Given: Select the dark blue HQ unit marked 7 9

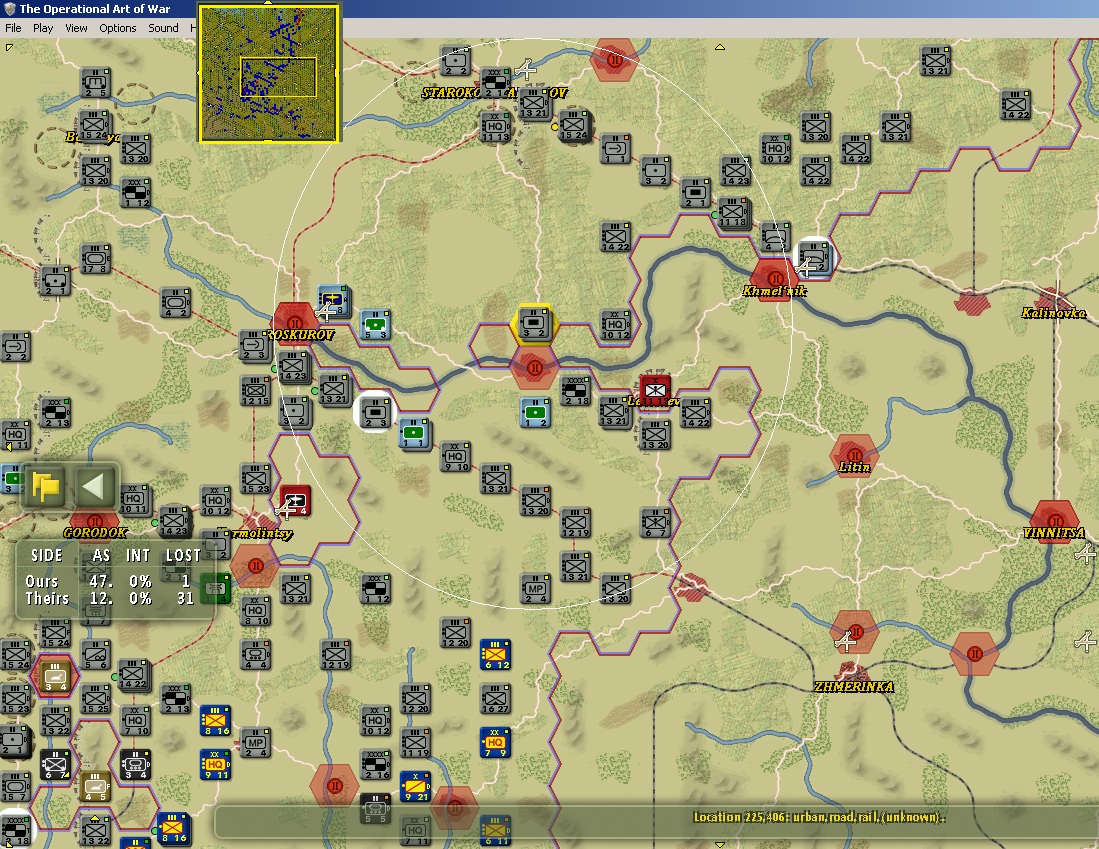Looking at the screenshot, I should (x=495, y=742).
